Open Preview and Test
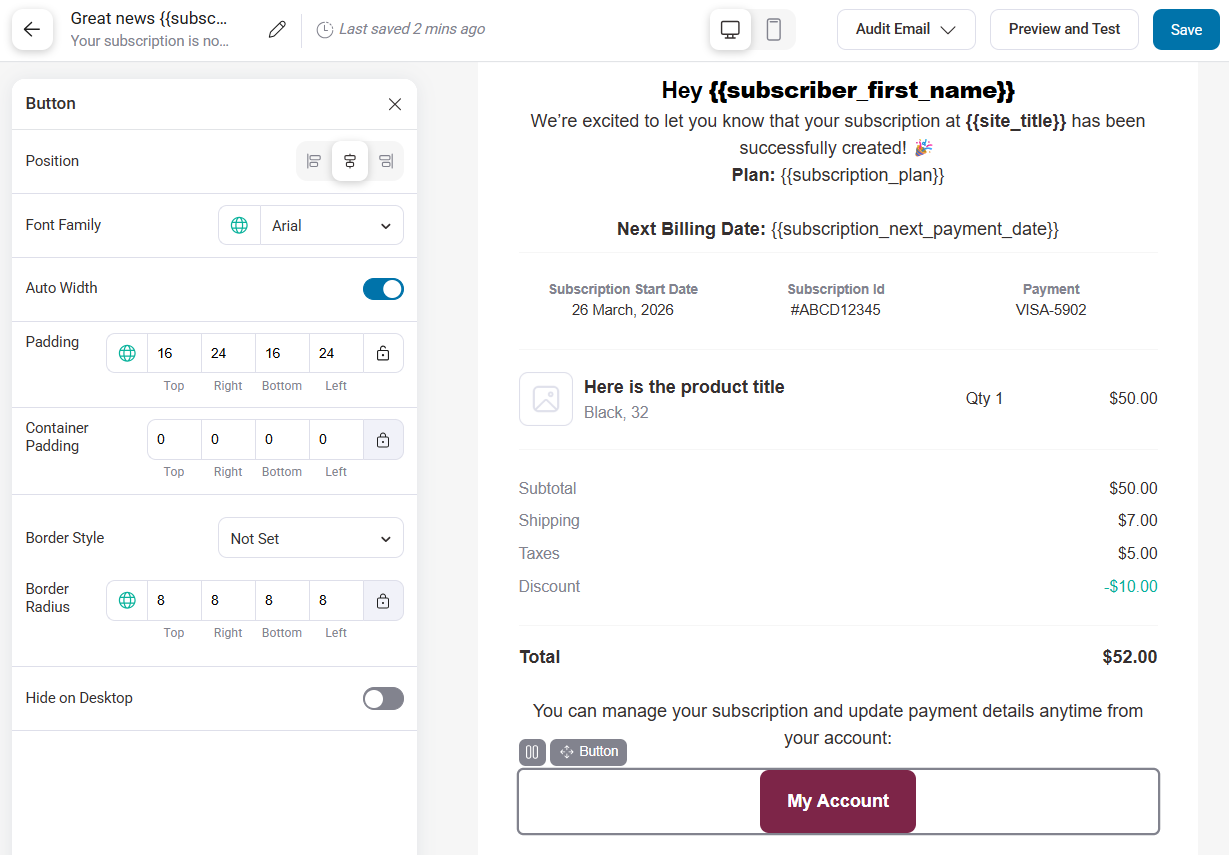Image resolution: width=1229 pixels, height=855 pixels. (x=1064, y=29)
